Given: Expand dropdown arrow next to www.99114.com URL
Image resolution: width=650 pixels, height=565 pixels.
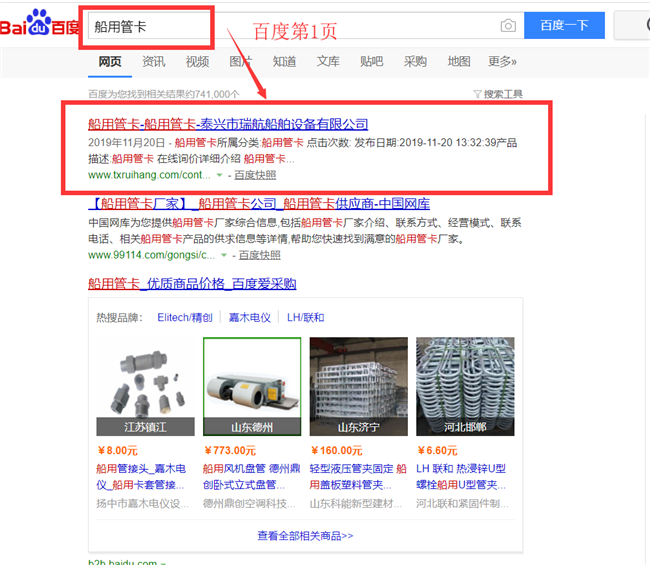Looking at the screenshot, I should coord(224,255).
